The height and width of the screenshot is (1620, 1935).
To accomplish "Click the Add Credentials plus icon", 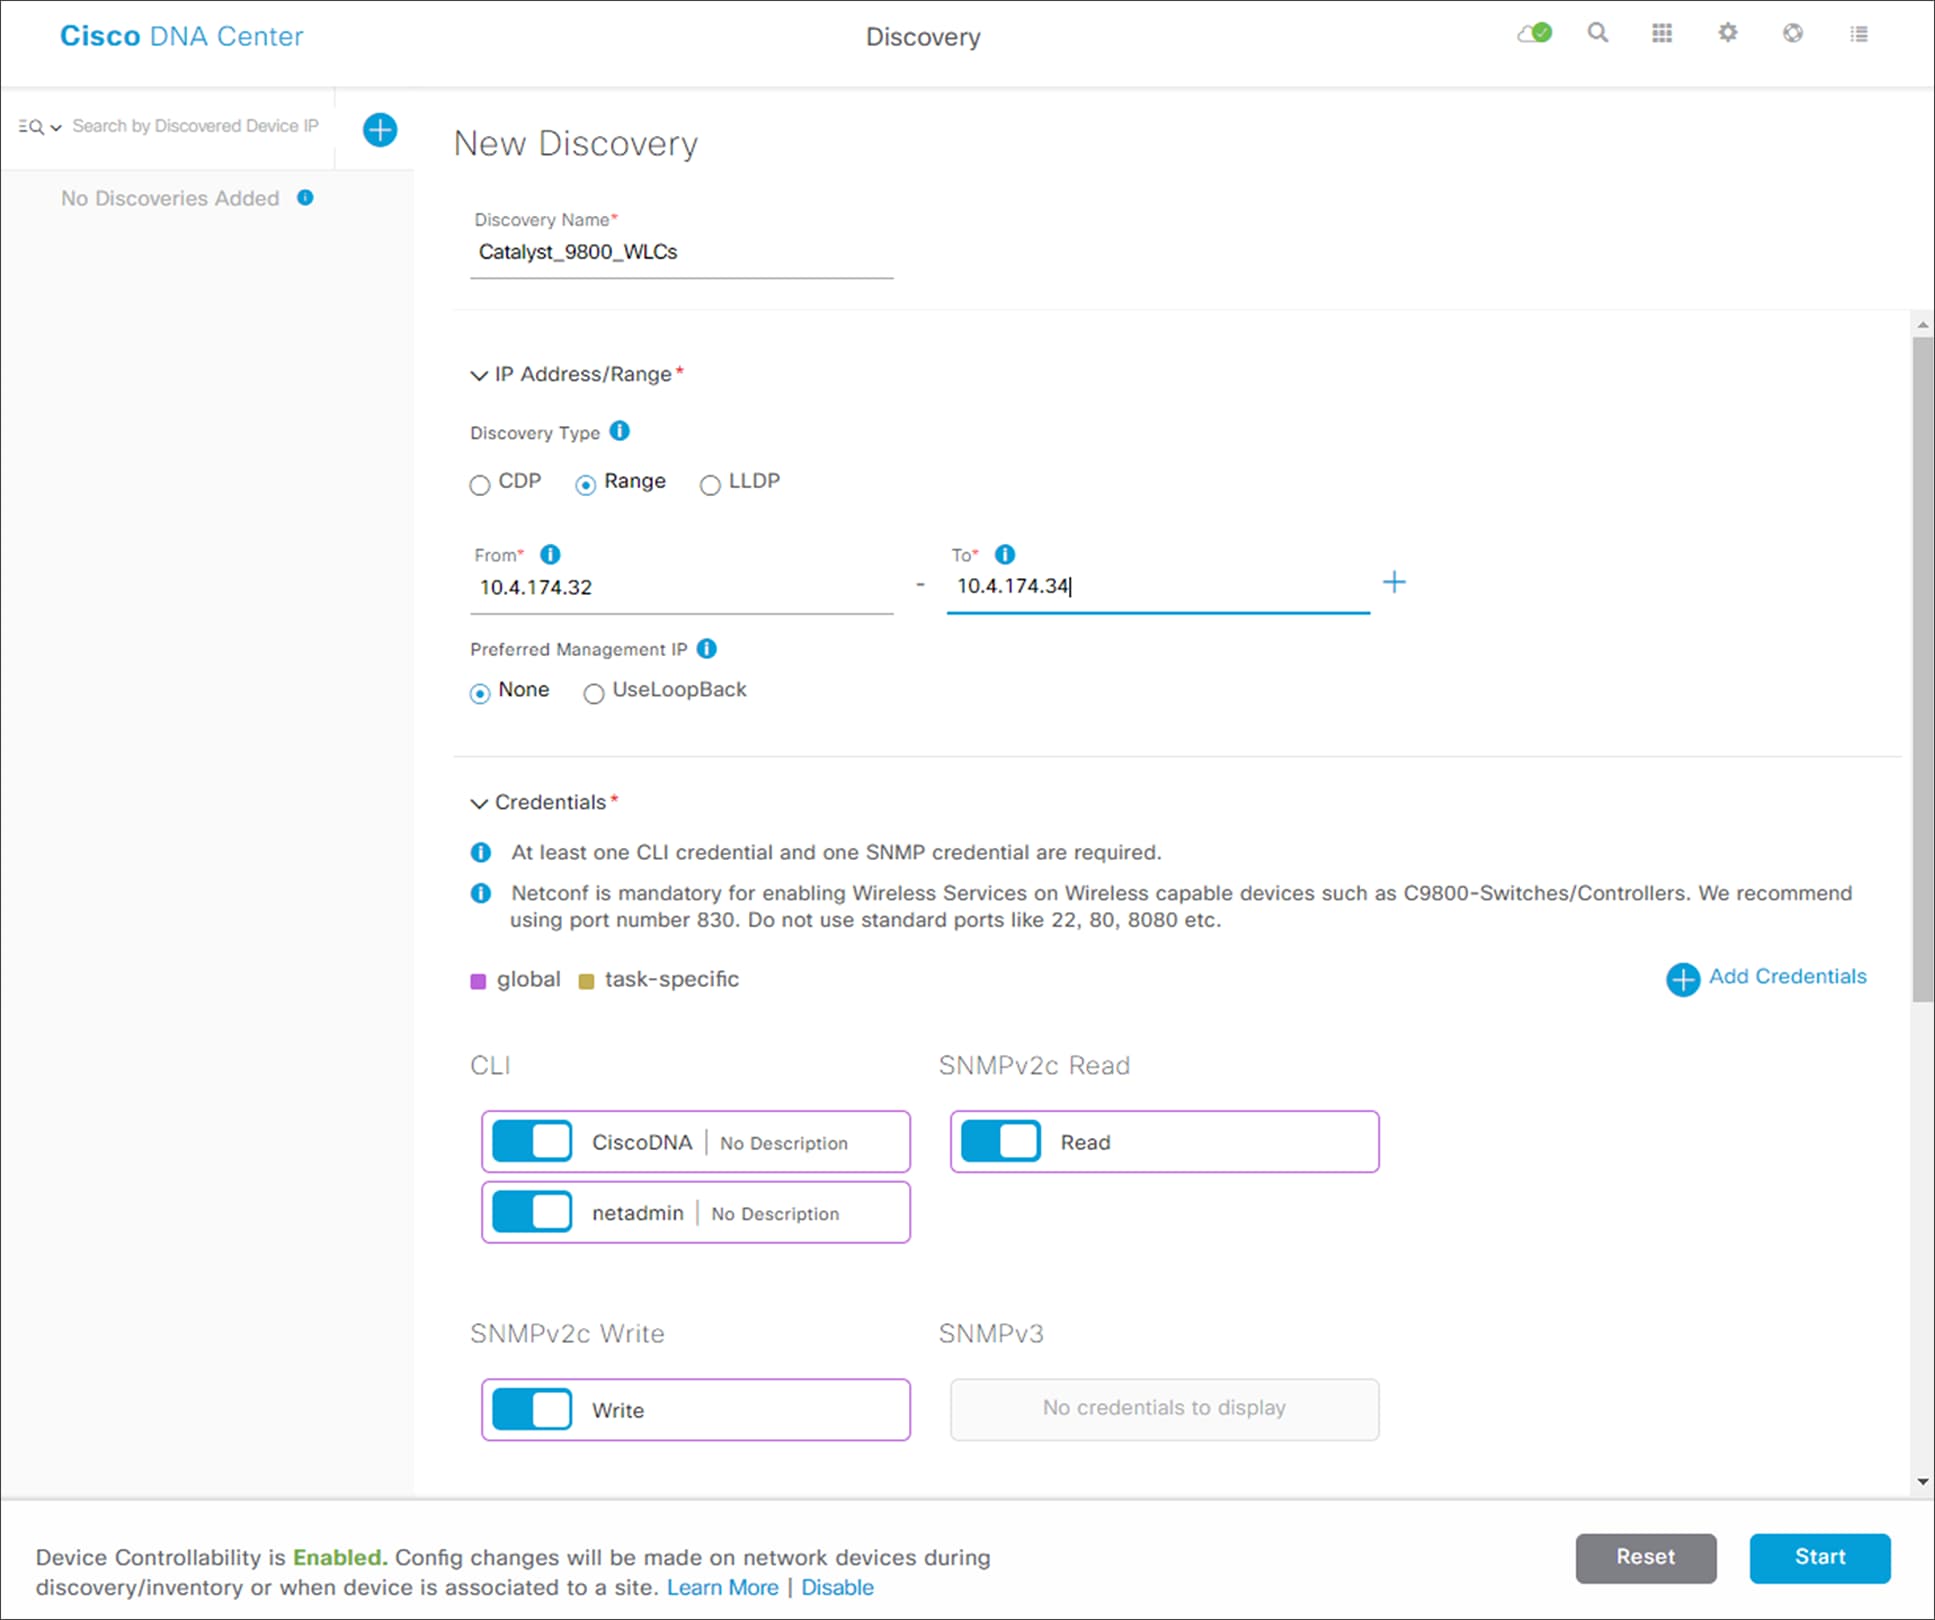I will (1683, 979).
